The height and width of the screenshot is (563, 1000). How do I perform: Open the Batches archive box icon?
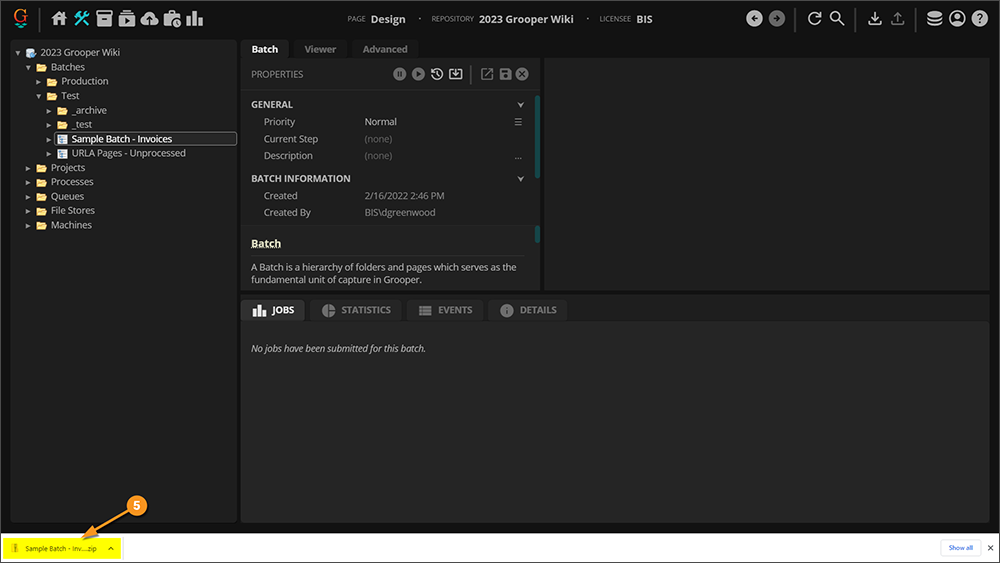(104, 18)
